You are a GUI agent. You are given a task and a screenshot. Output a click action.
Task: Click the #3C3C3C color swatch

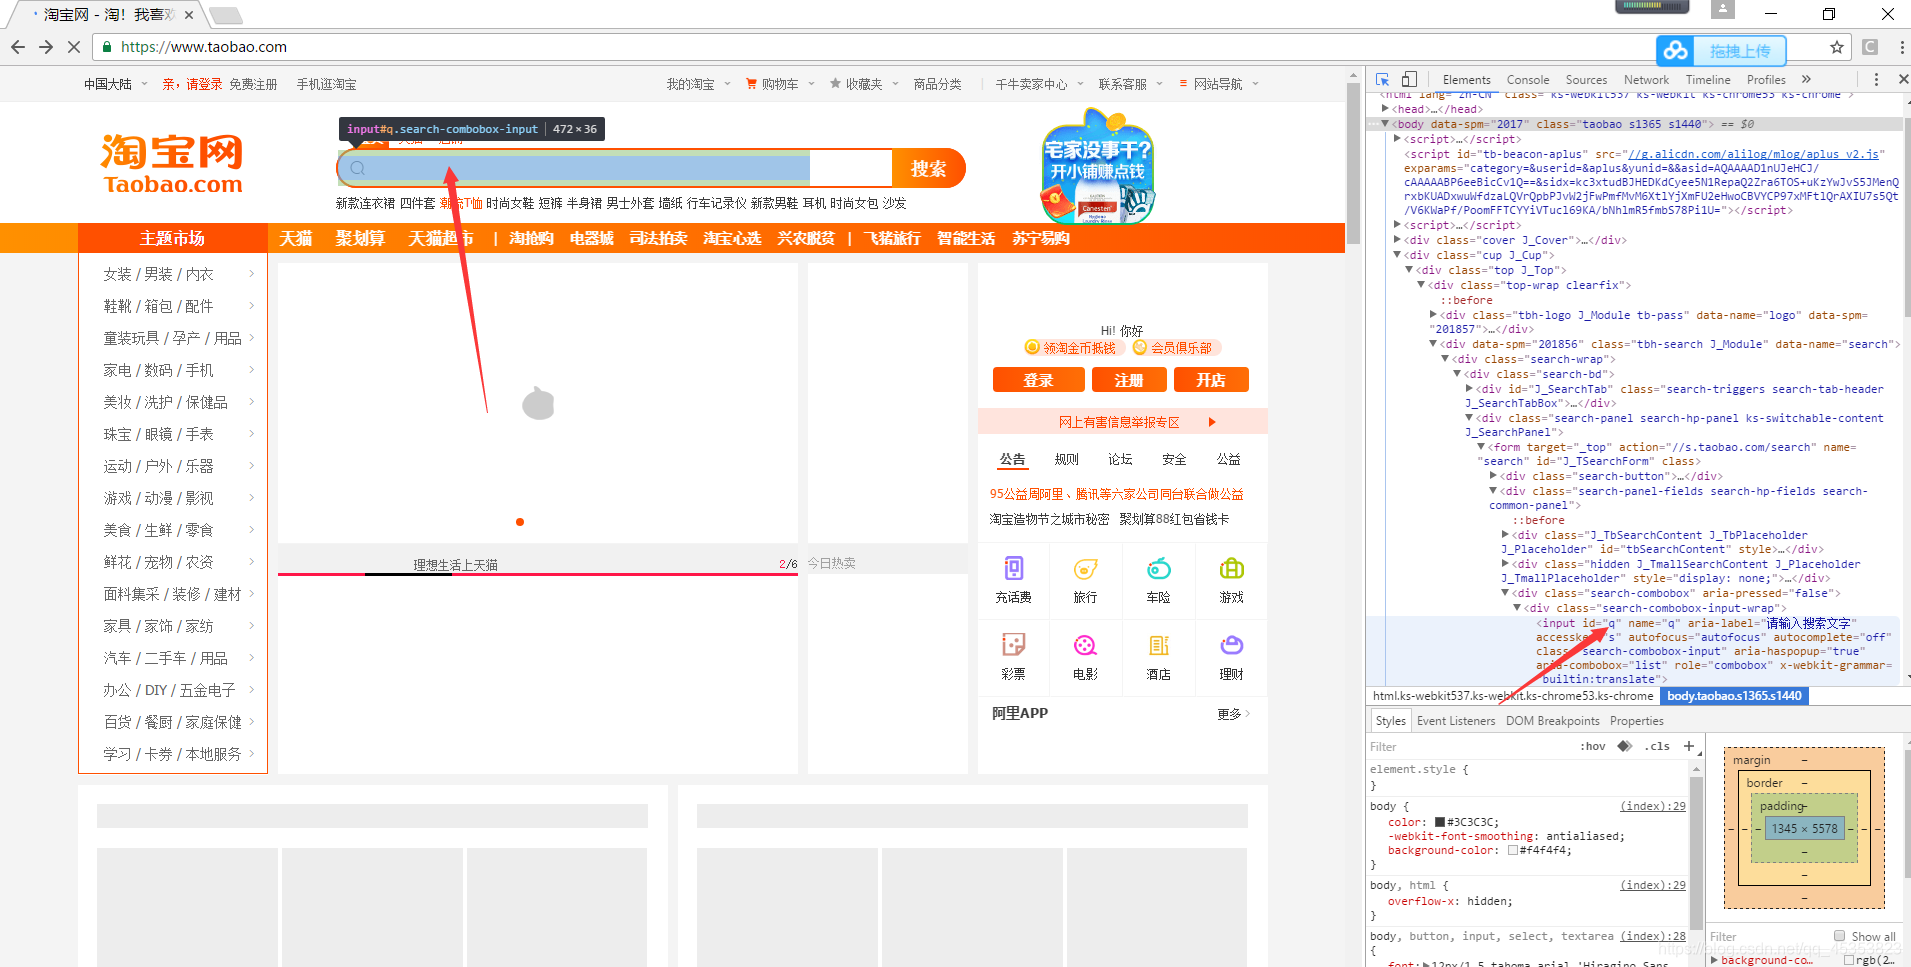(x=1440, y=822)
